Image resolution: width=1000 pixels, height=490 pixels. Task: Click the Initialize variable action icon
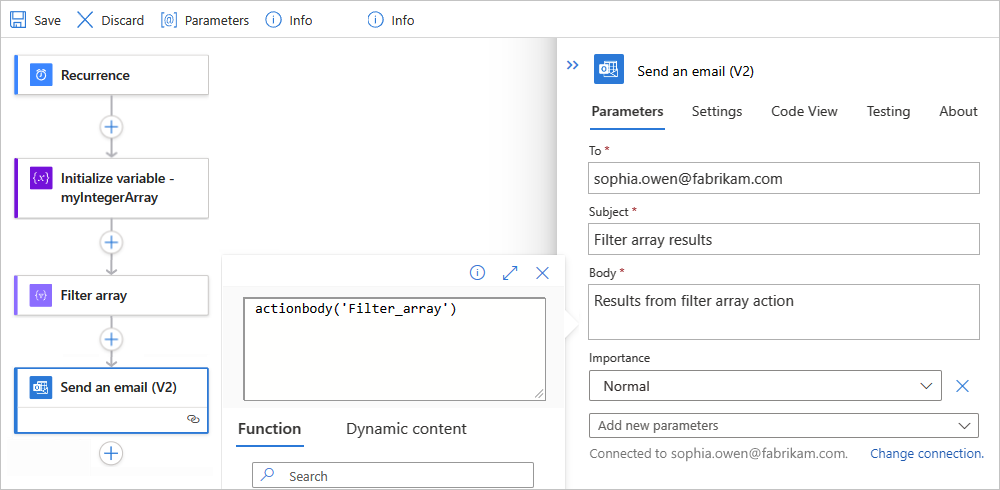pos(41,188)
